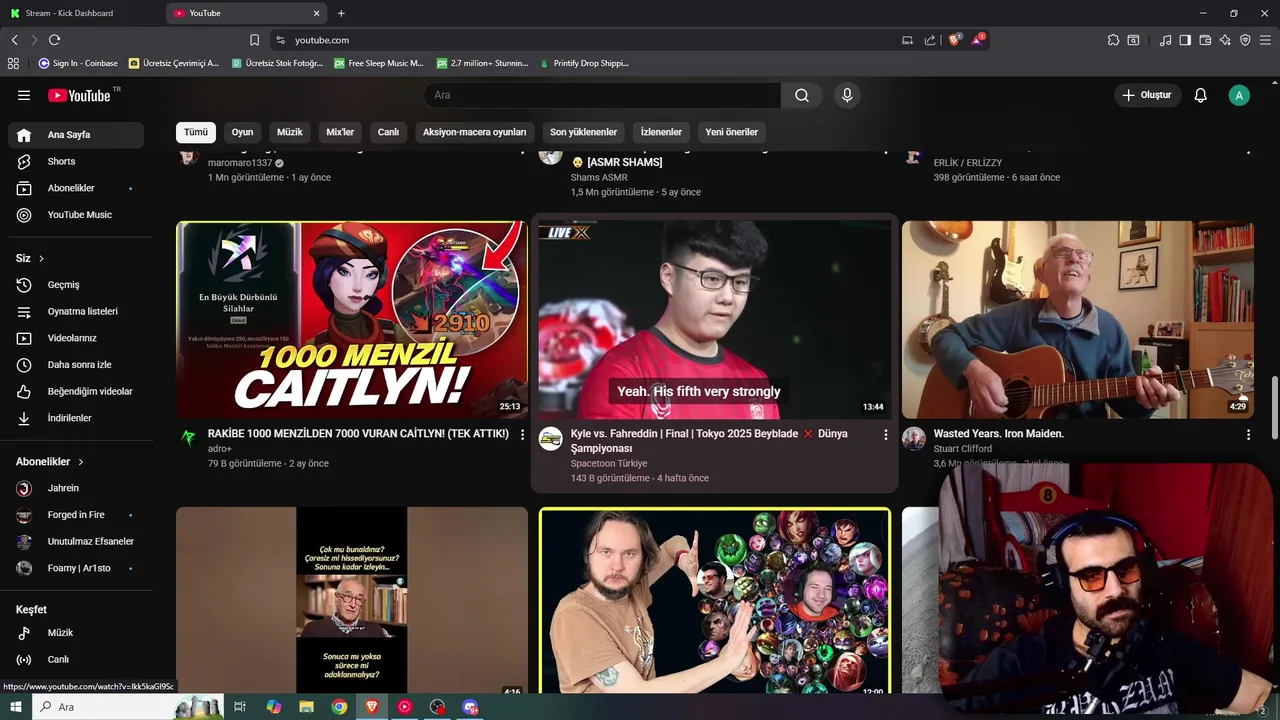Viewport: 1280px width, 720px height.
Task: Start voice search with microphone icon
Action: pos(847,95)
